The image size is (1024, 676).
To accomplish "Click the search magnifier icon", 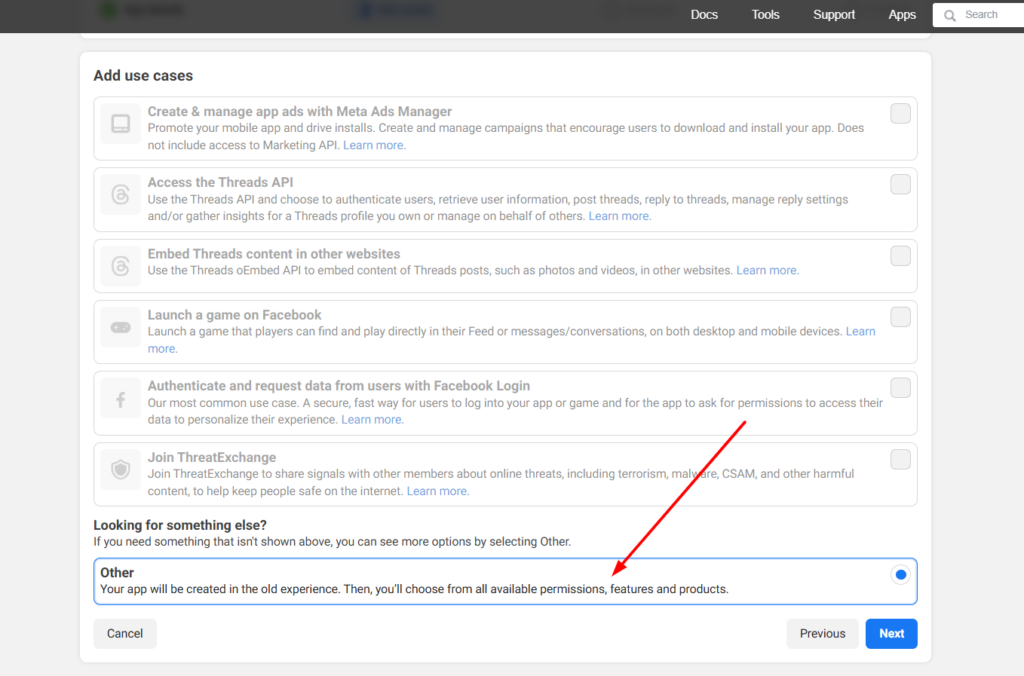I will [949, 15].
